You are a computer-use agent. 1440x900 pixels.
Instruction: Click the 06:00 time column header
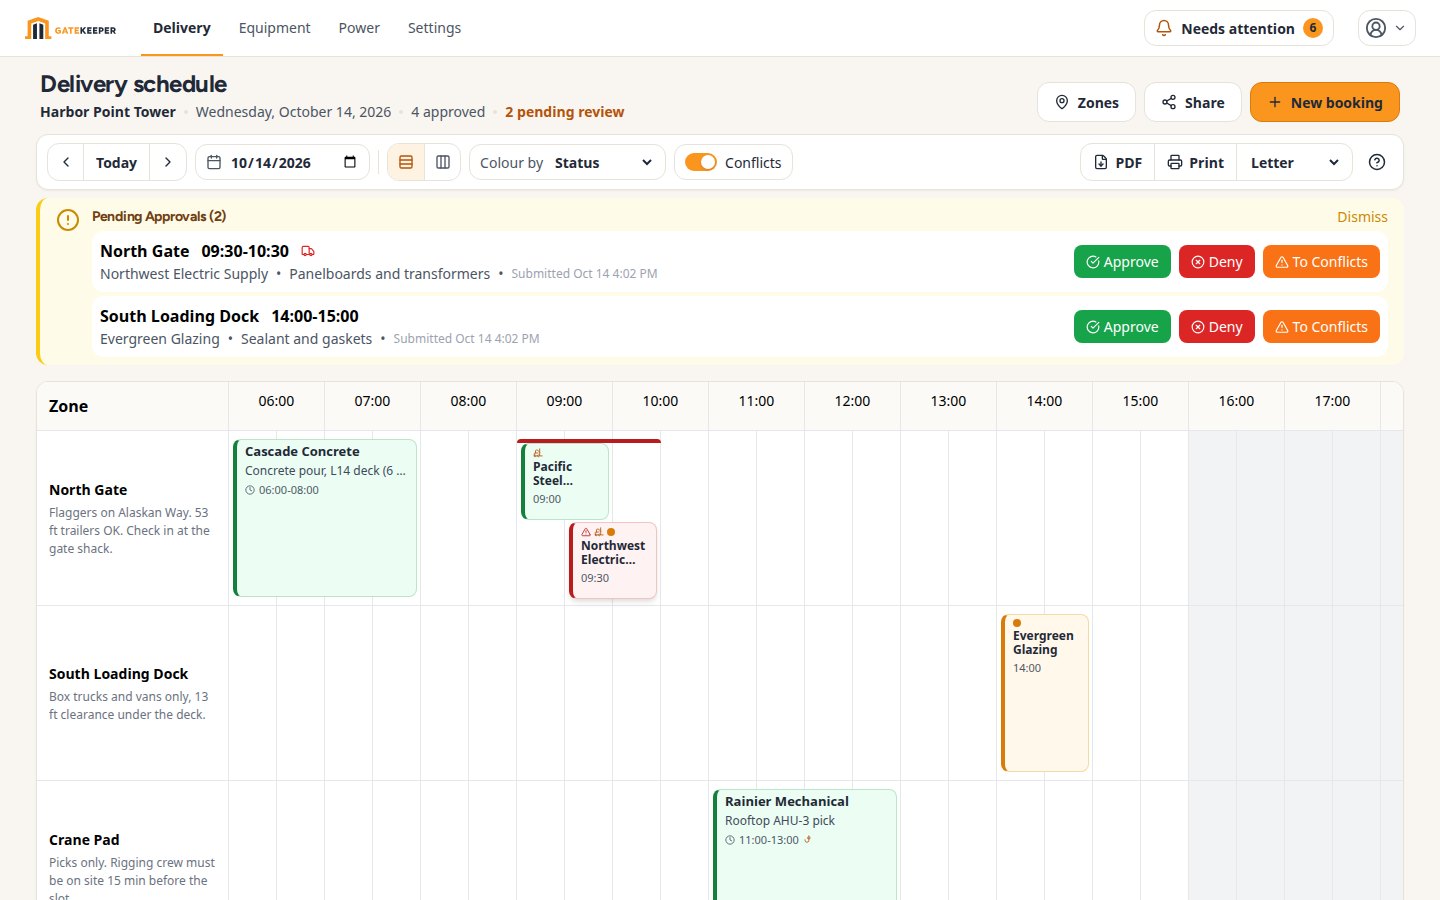pos(276,401)
